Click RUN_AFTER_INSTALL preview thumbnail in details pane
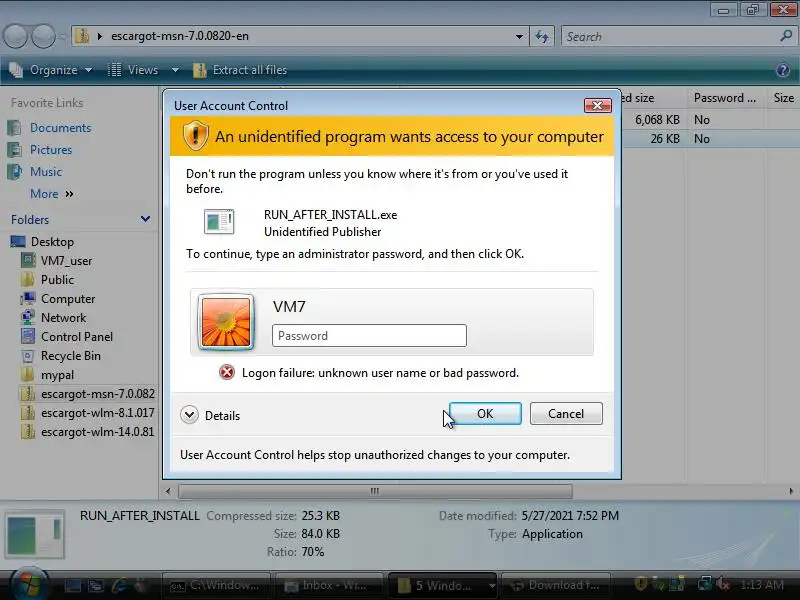Image resolution: width=800 pixels, height=600 pixels. (35, 534)
